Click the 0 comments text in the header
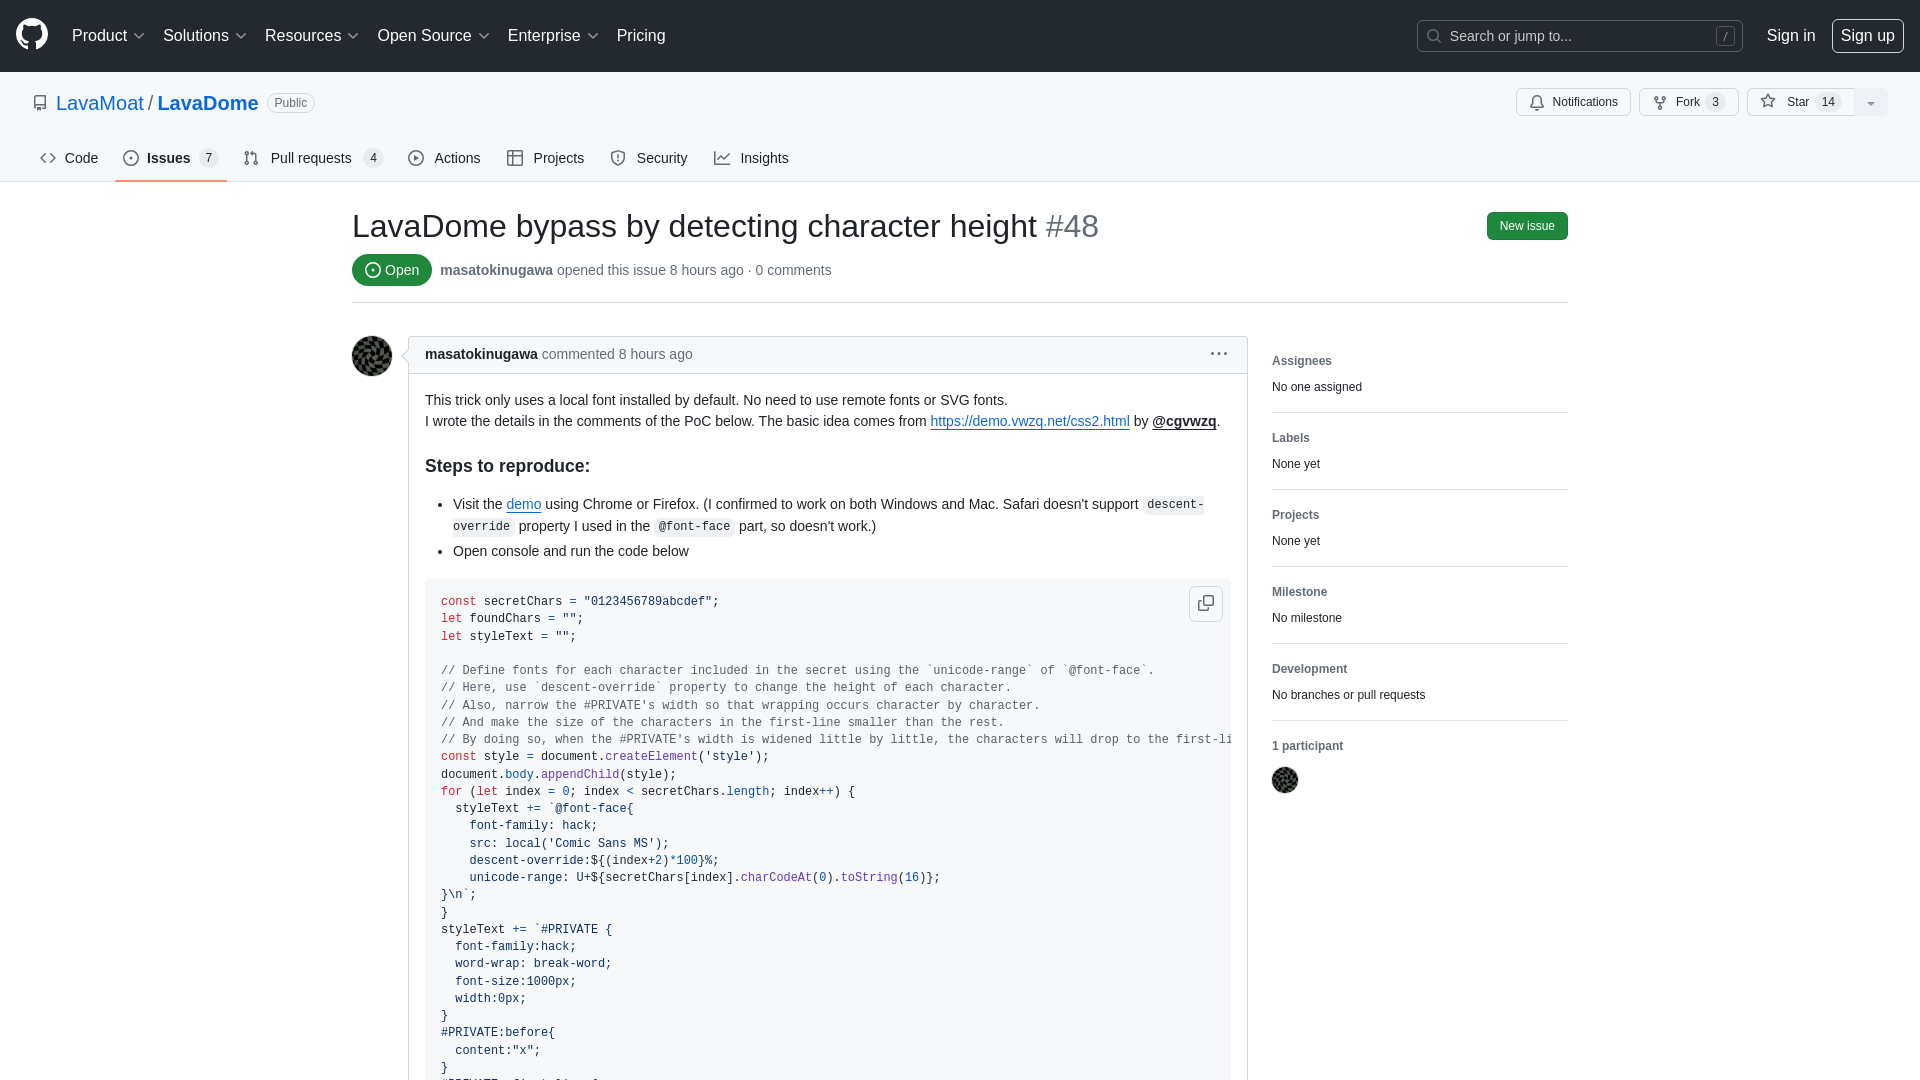This screenshot has height=1080, width=1920. [x=793, y=270]
